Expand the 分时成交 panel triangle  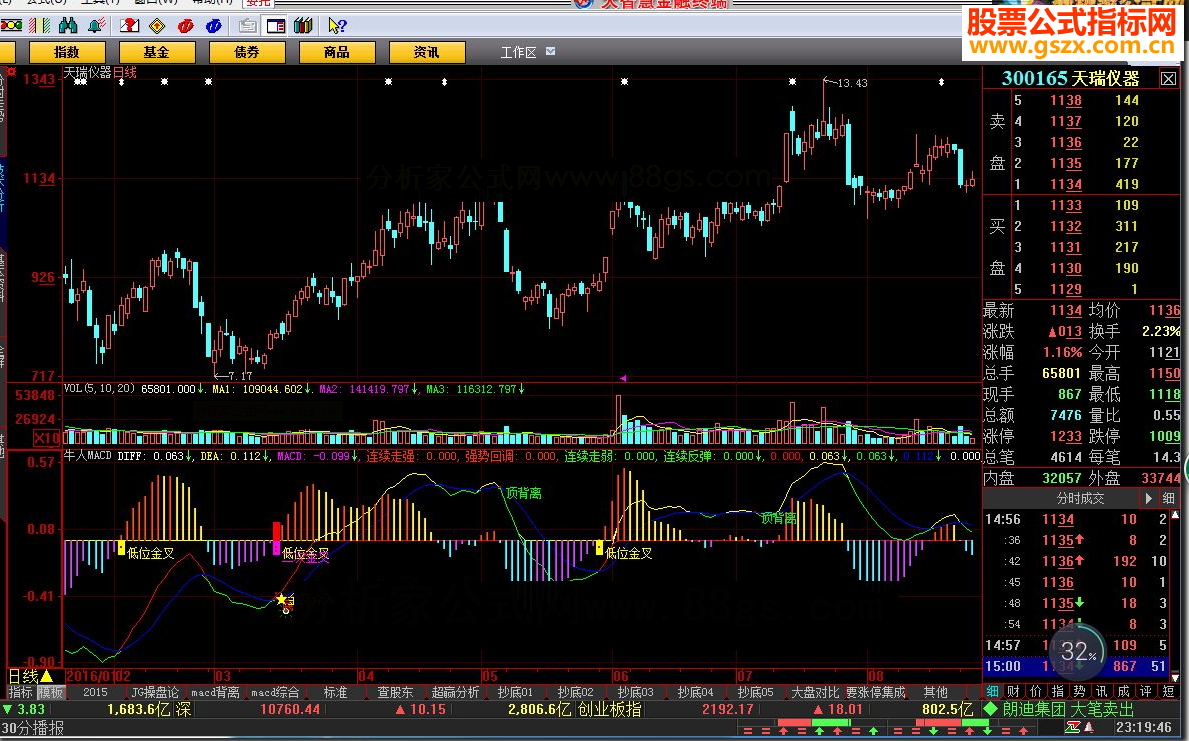click(1148, 498)
